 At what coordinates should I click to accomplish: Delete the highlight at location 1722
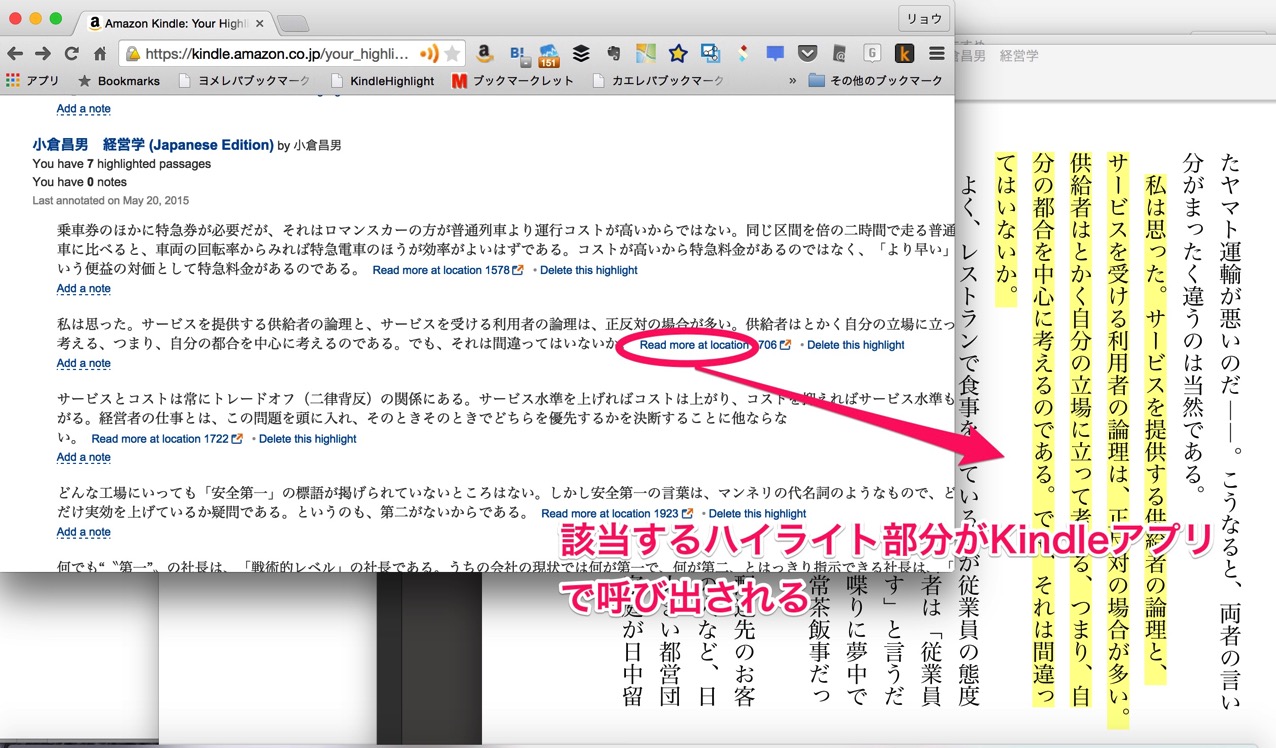(307, 439)
